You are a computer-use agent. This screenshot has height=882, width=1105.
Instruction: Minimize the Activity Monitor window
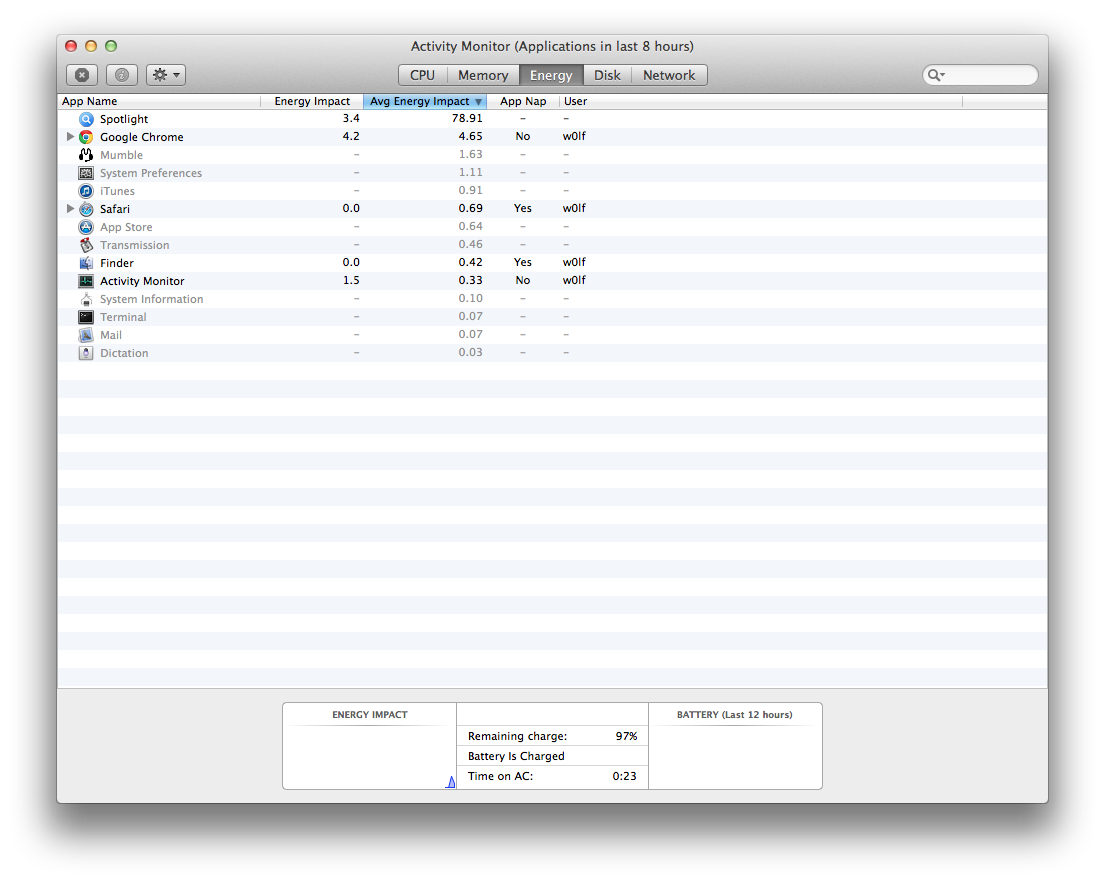[x=91, y=46]
